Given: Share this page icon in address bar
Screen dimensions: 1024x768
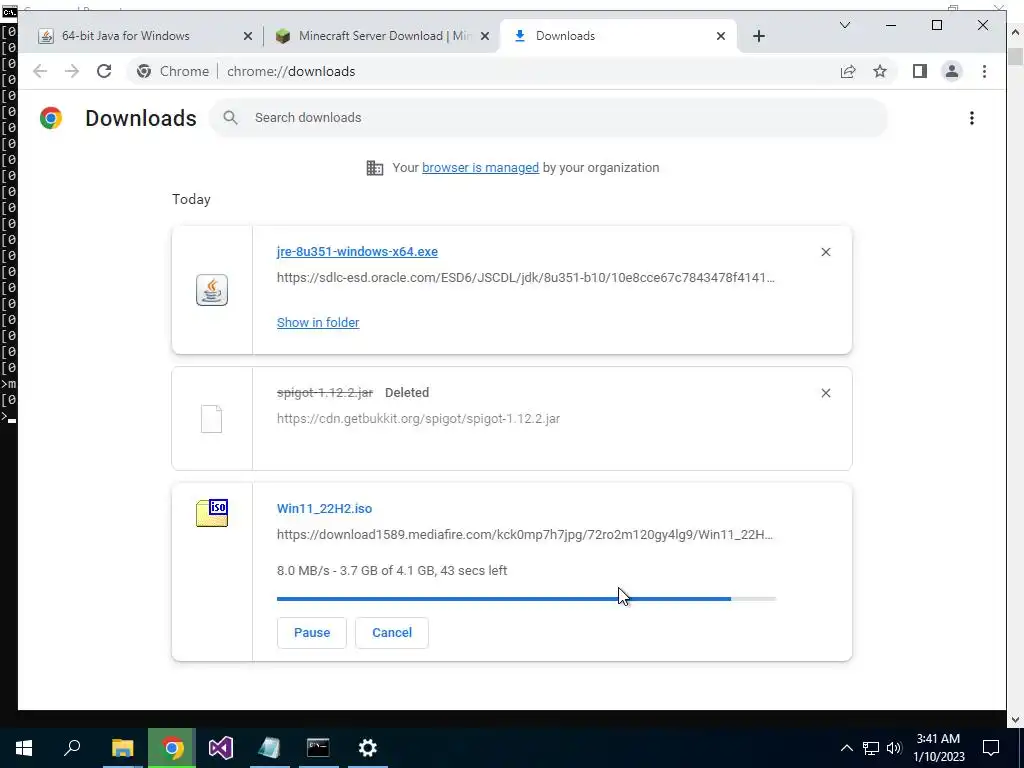Looking at the screenshot, I should 848,71.
